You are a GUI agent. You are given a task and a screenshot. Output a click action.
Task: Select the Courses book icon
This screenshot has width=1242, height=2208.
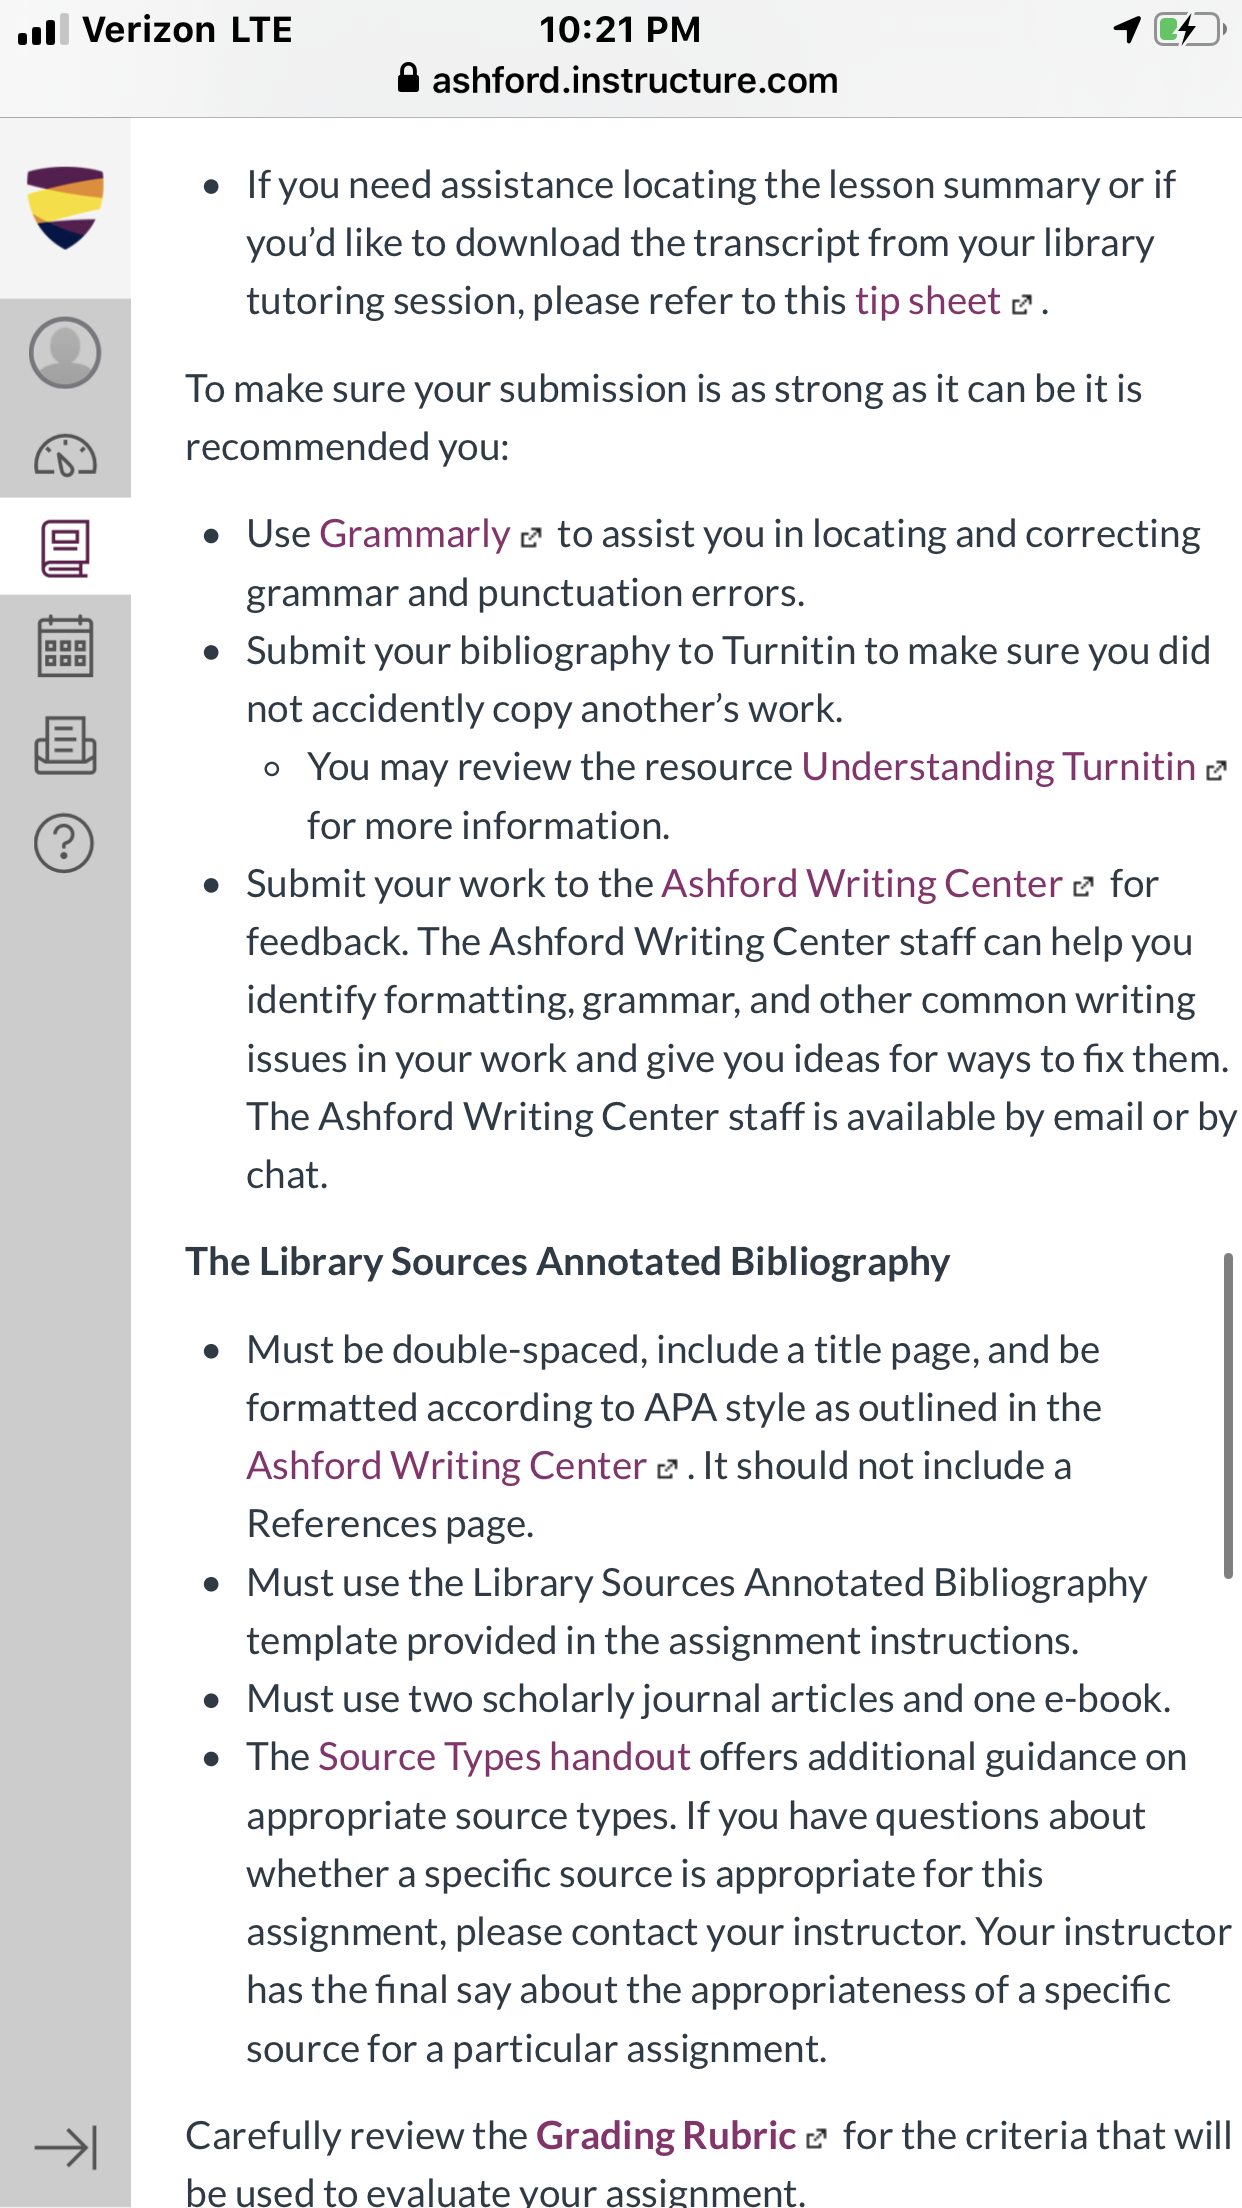65,548
